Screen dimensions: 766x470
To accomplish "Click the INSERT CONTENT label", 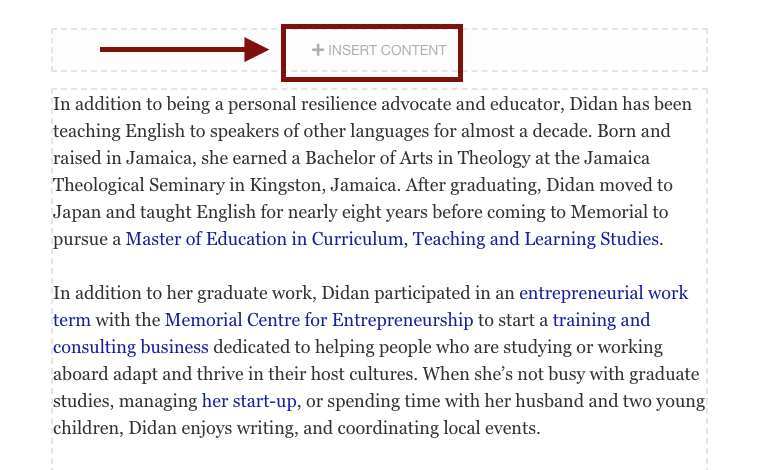I will pos(387,50).
